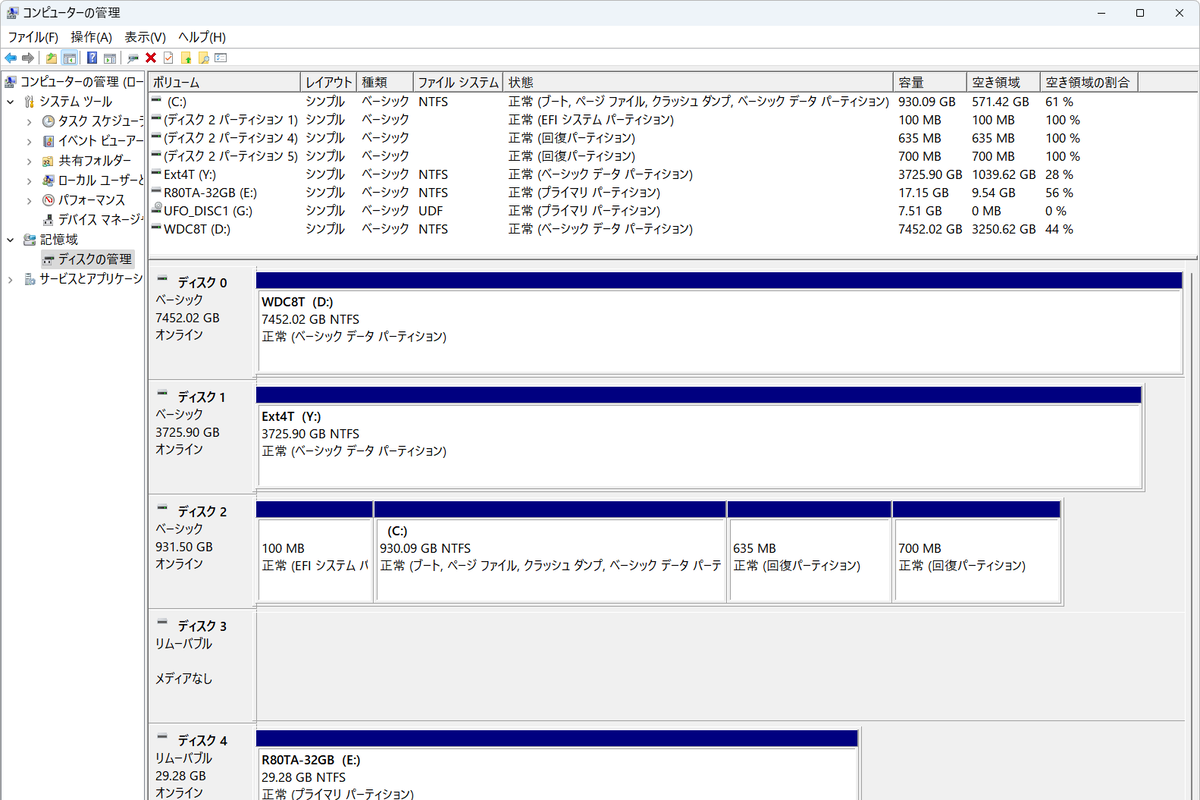Open the Help icon in the toolbar
This screenshot has height=800, width=1200.
[91, 57]
